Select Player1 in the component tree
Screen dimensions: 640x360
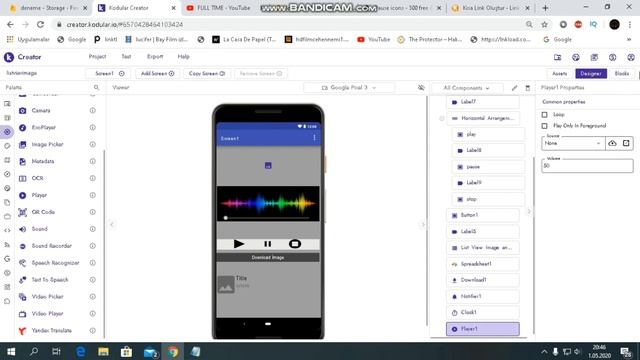tap(483, 329)
